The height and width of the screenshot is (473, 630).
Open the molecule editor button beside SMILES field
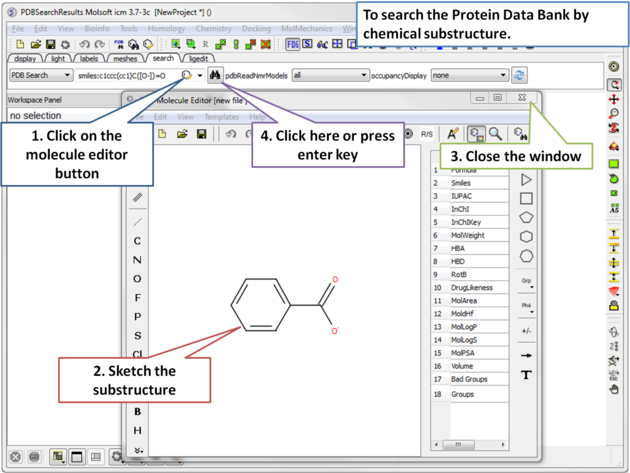tap(186, 76)
